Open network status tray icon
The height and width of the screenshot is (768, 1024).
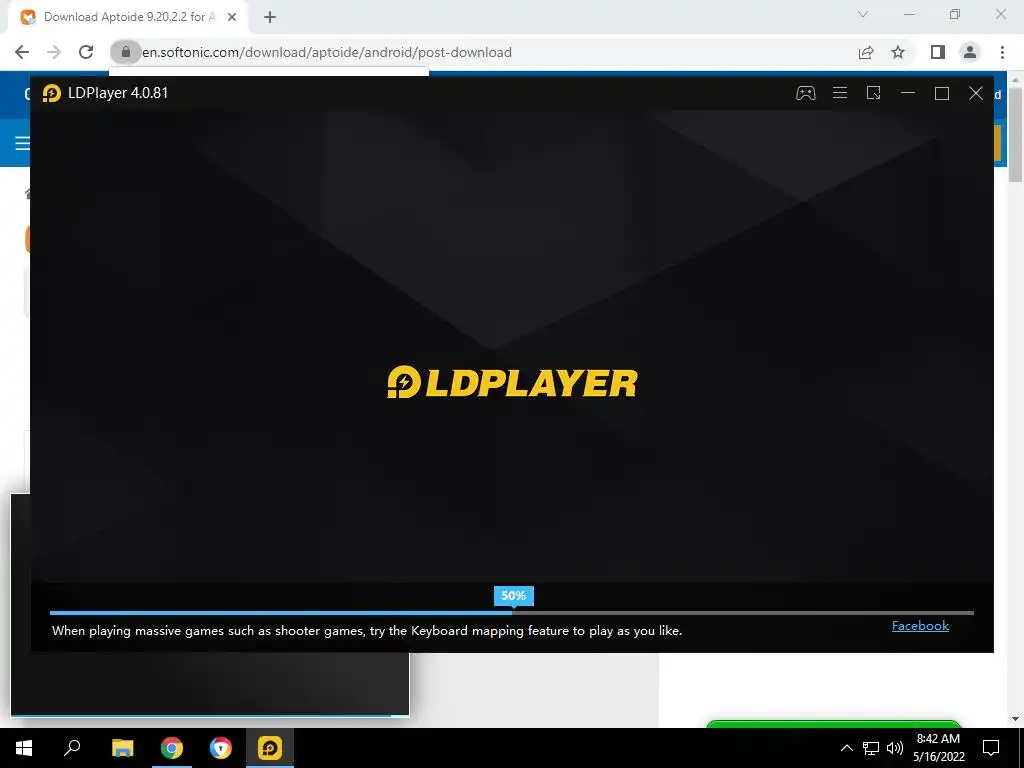871,748
